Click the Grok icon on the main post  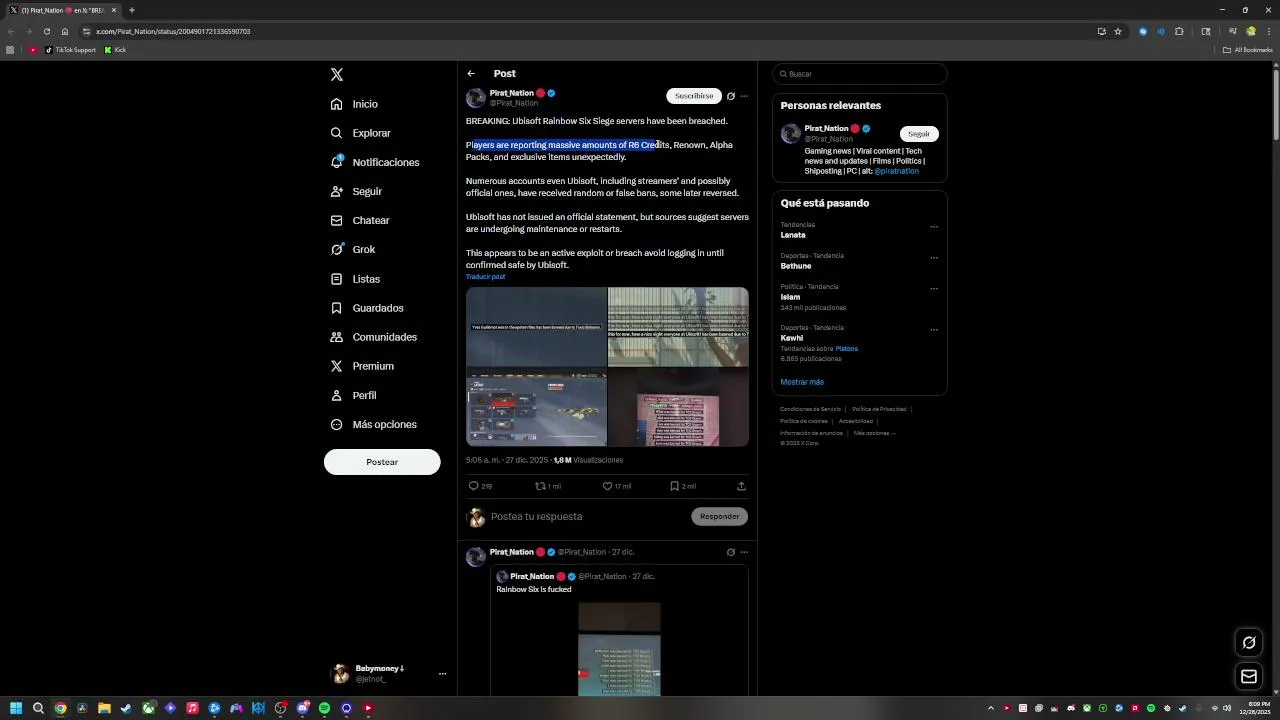(x=731, y=96)
